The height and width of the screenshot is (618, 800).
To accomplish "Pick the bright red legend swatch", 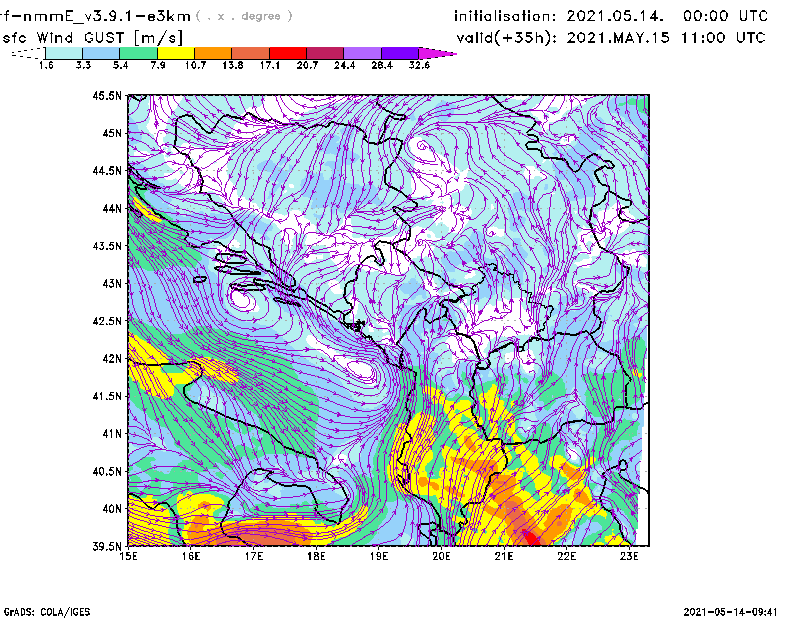I will [288, 53].
